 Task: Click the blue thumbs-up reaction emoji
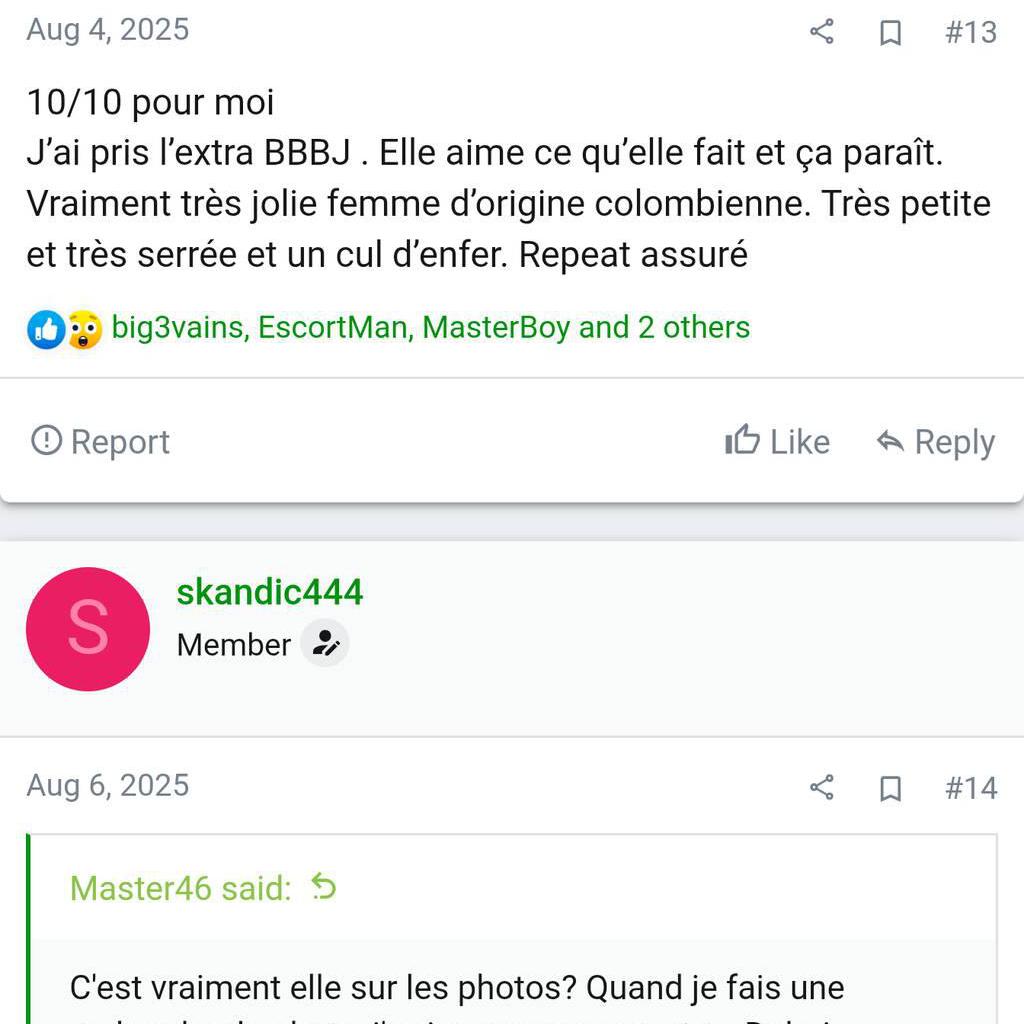[45, 329]
